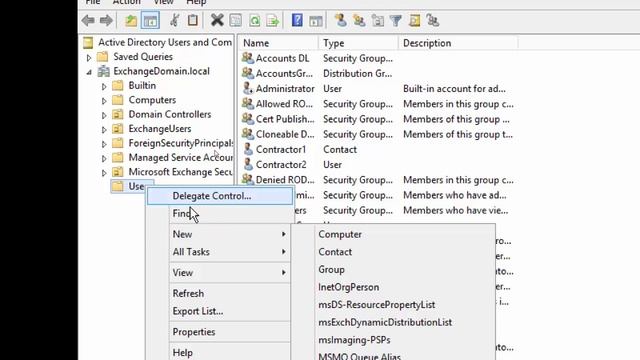Create a new group with toolbar icon

pos(359,20)
